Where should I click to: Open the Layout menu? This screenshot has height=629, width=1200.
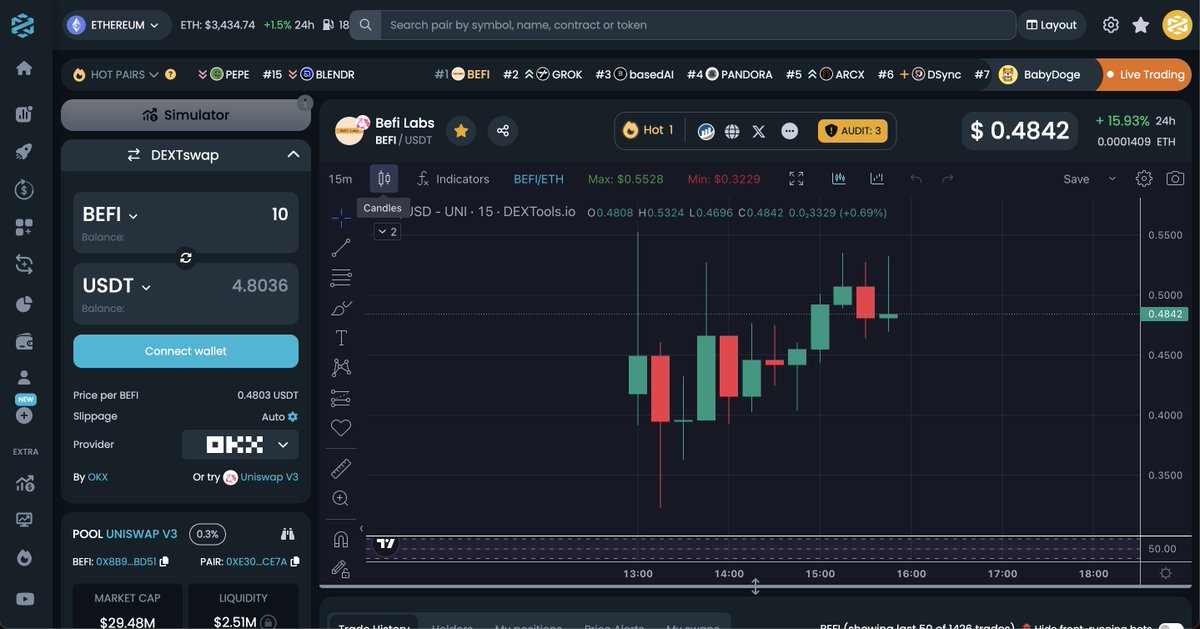(1051, 25)
